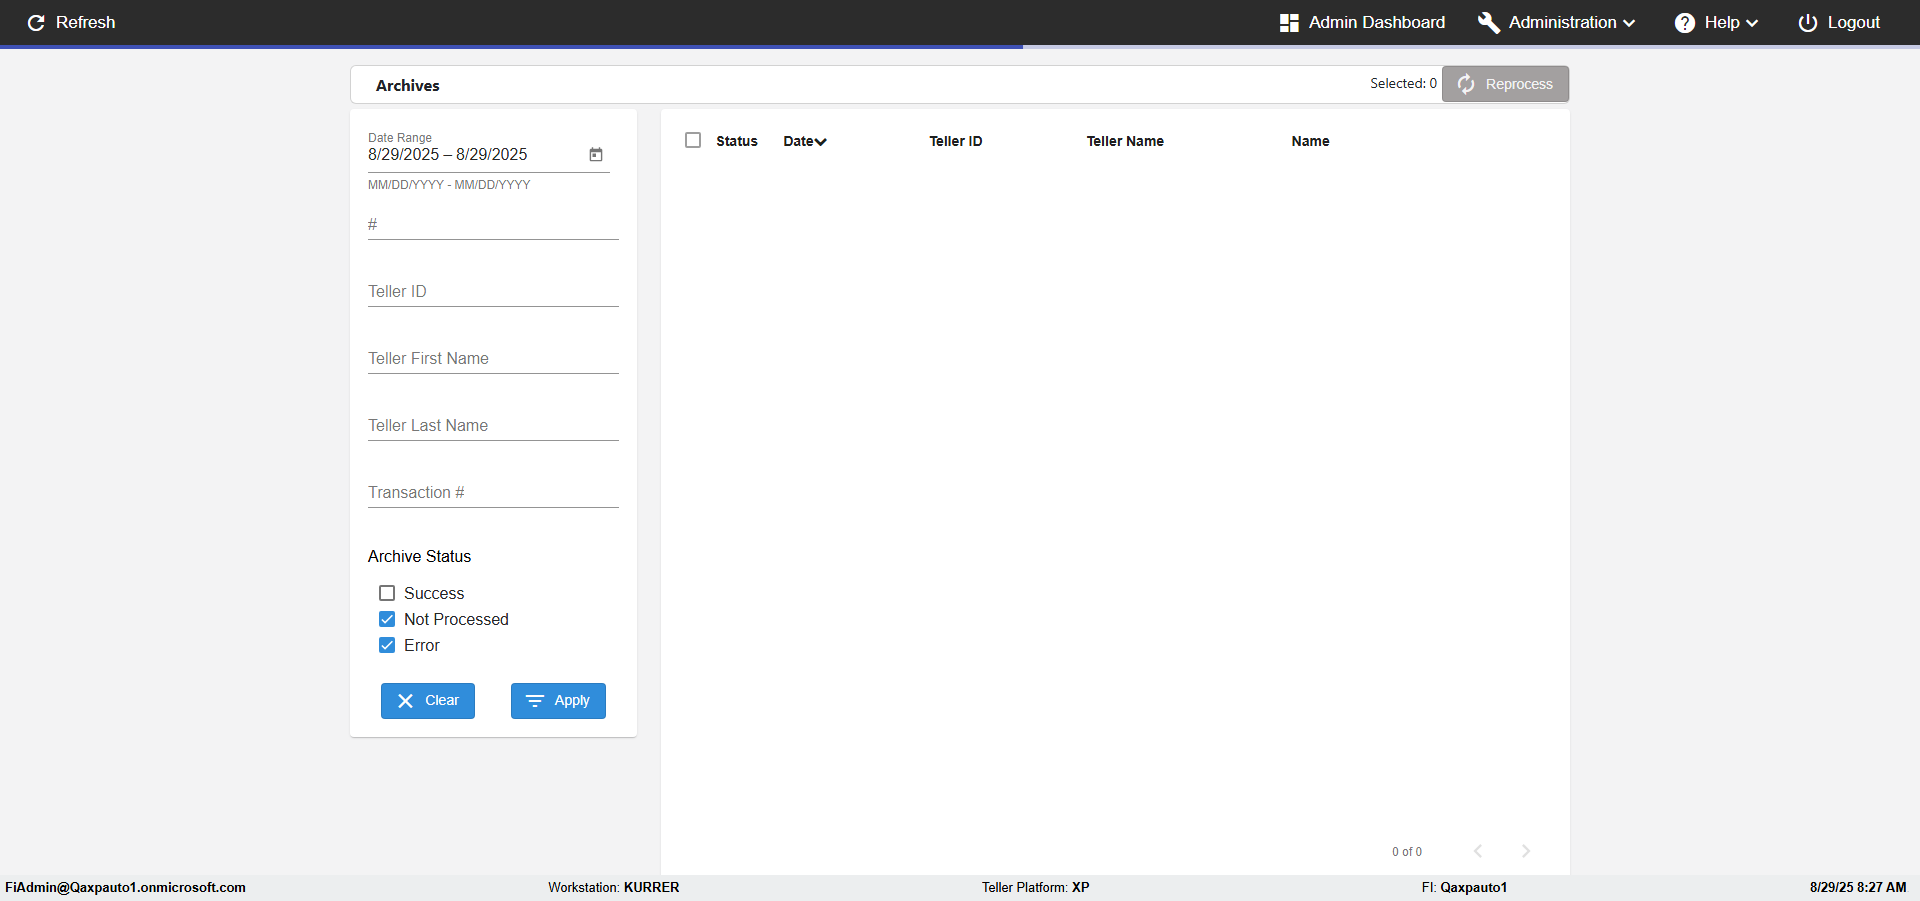Screen dimensions: 1920x901
Task: Sort table by Status column header
Action: pyautogui.click(x=737, y=141)
